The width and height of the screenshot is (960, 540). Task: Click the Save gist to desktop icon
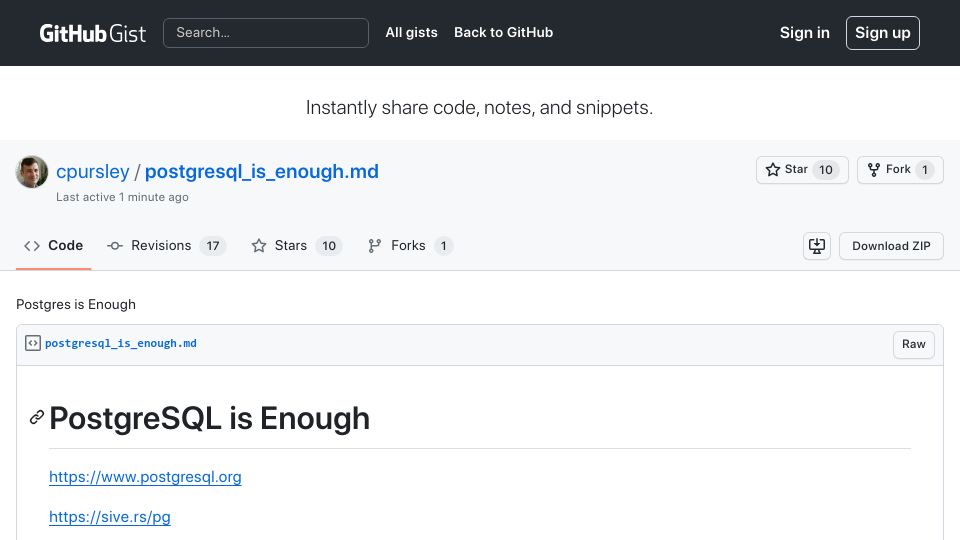817,246
